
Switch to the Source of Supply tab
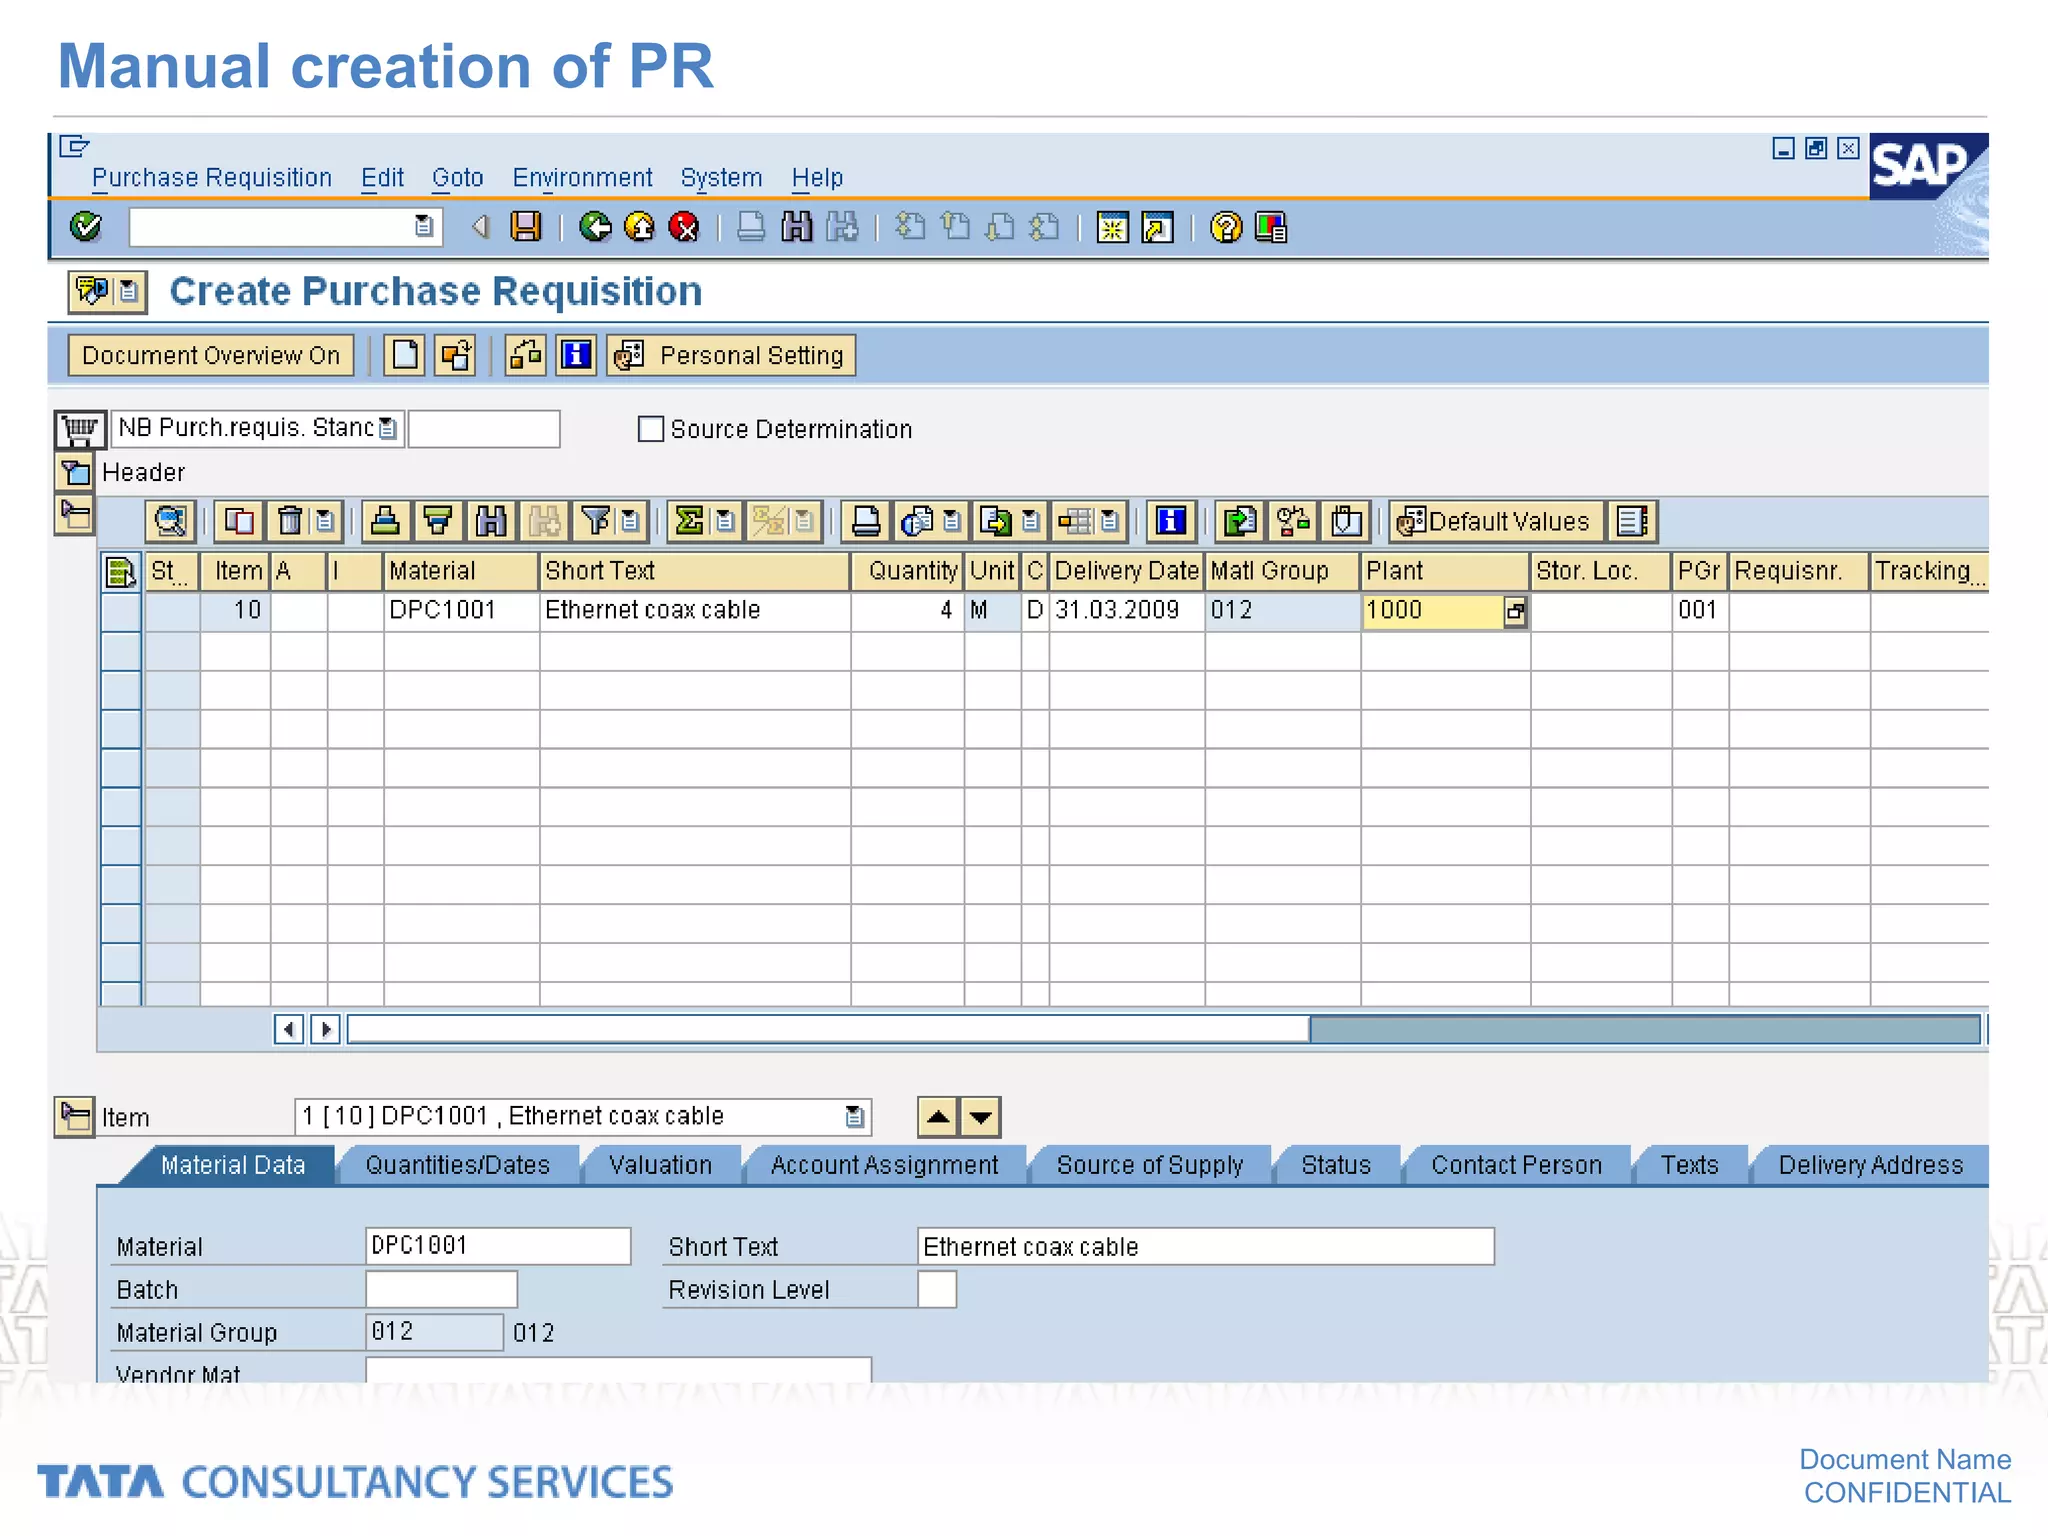pos(1150,1166)
